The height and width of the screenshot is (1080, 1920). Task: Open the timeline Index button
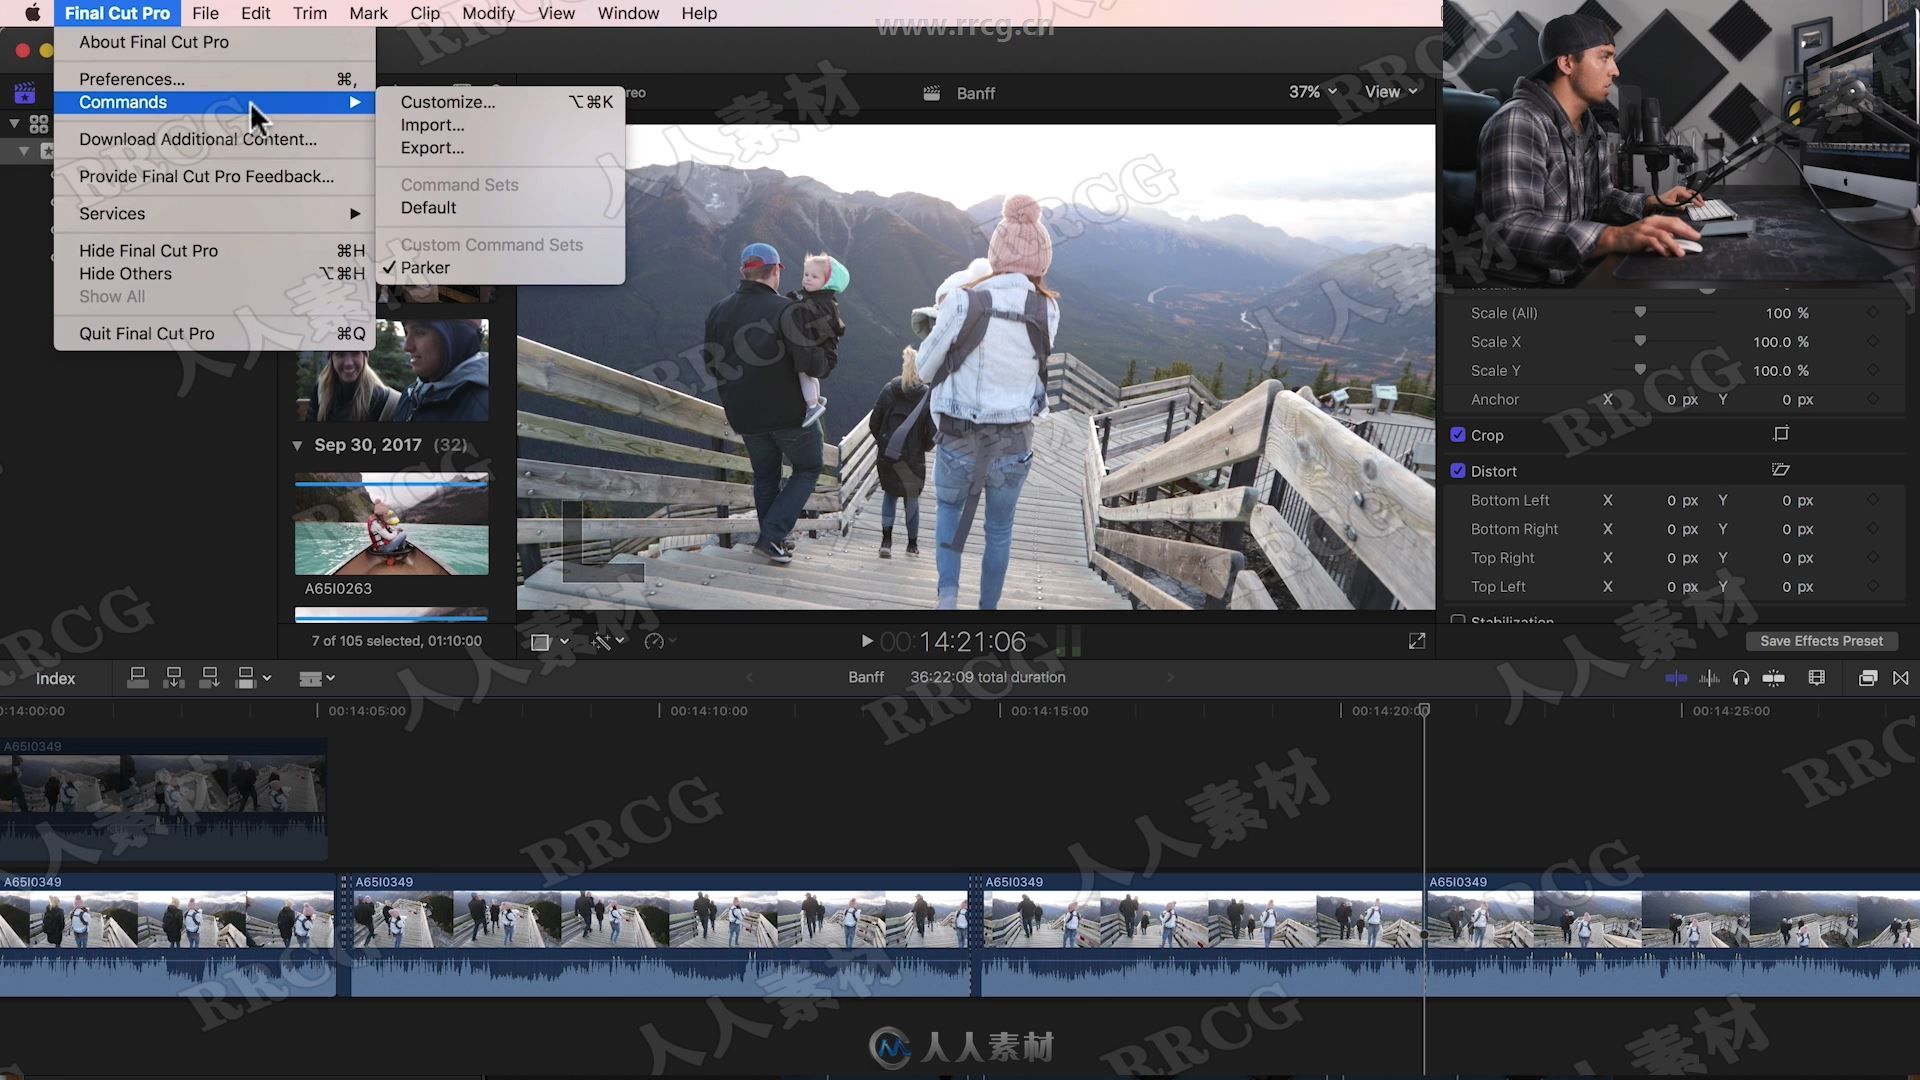coord(55,678)
